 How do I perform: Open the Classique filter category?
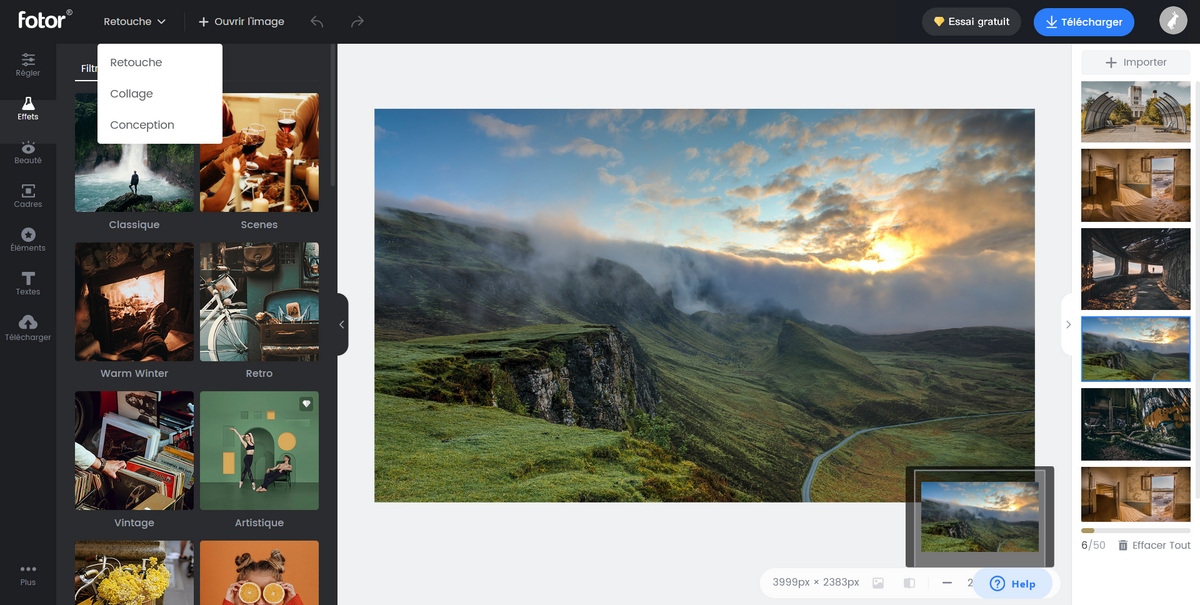pyautogui.click(x=134, y=162)
